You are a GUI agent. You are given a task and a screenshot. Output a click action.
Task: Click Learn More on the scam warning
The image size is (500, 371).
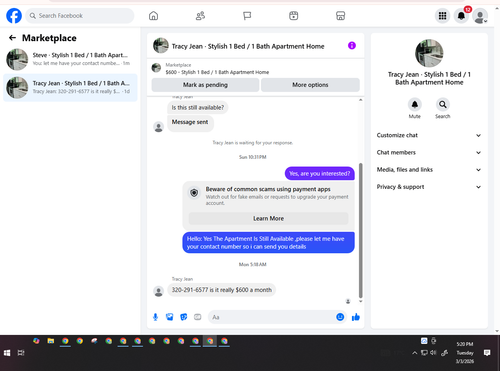[x=268, y=219]
